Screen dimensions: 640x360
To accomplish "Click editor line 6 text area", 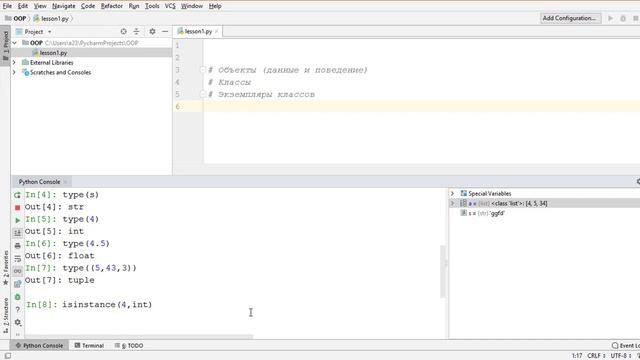I will (x=422, y=107).
